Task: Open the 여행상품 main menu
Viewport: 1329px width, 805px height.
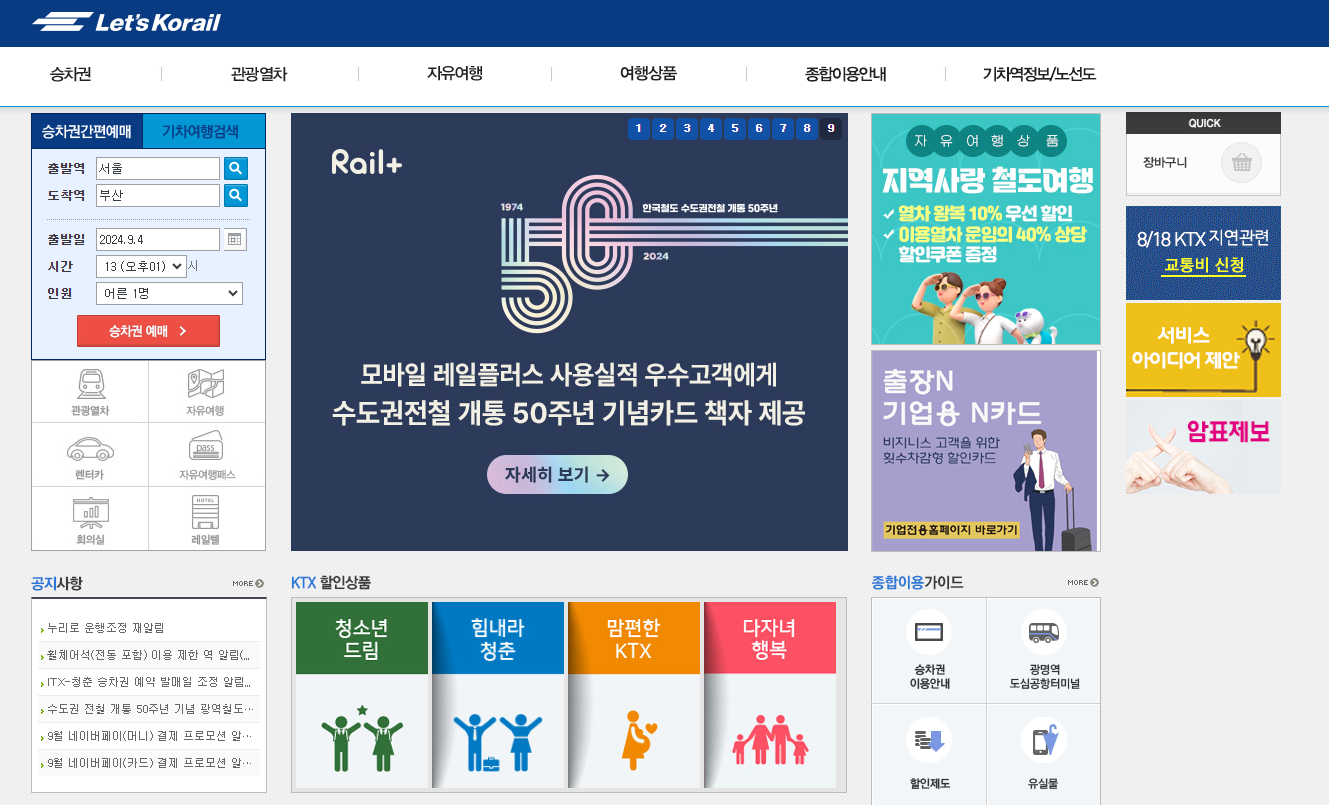Action: [648, 73]
